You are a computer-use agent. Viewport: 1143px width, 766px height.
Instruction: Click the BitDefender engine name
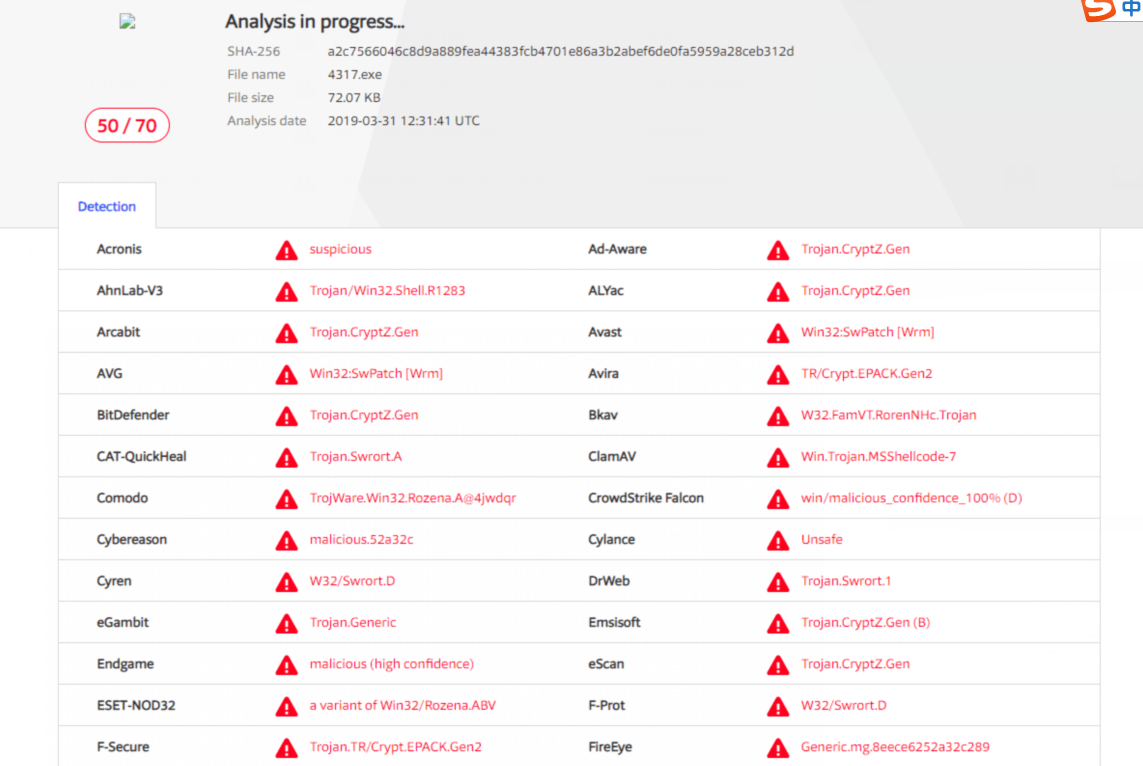click(x=133, y=415)
